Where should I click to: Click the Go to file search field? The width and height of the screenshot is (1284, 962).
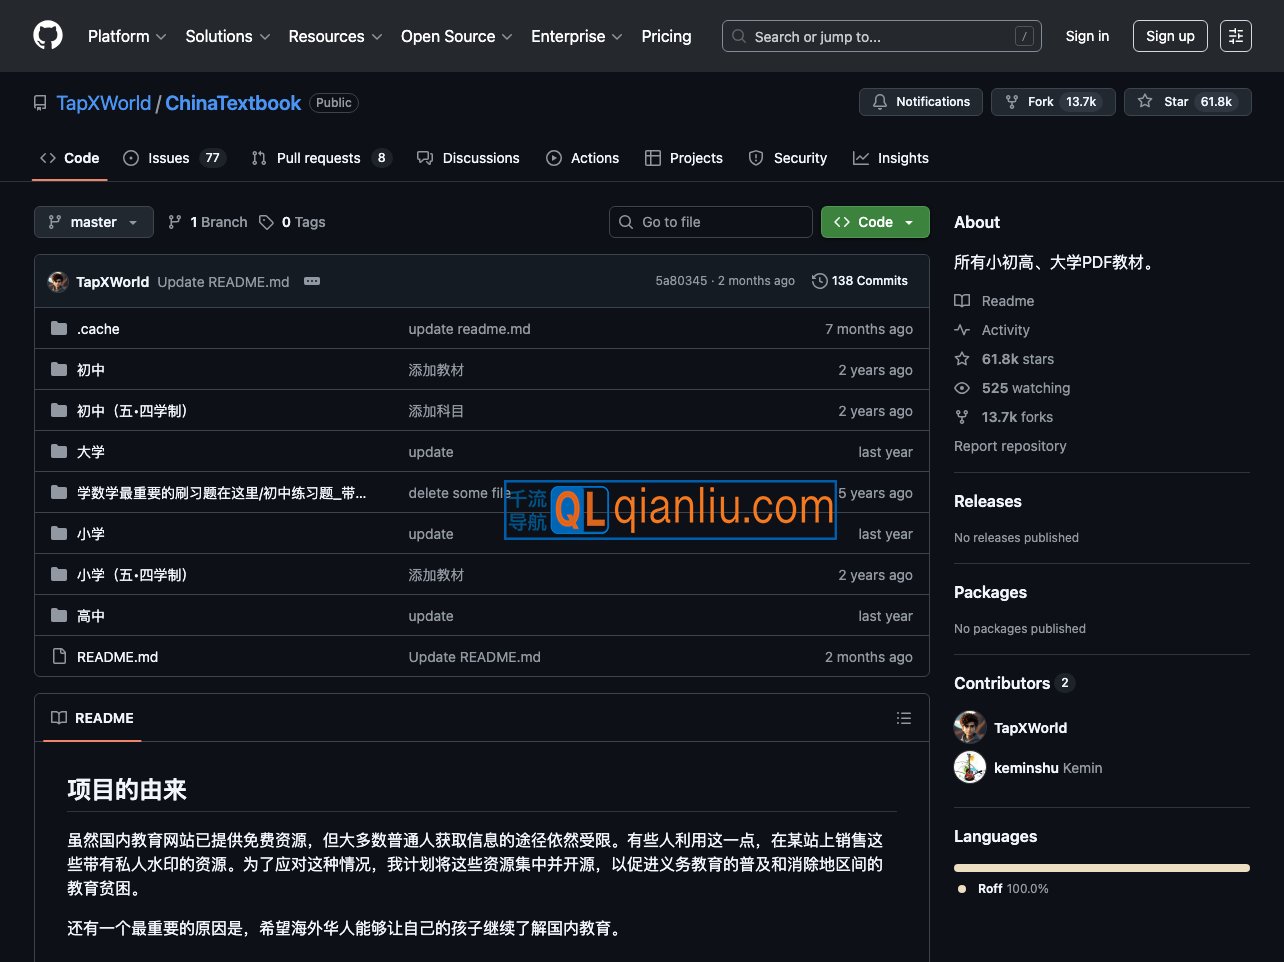point(710,222)
